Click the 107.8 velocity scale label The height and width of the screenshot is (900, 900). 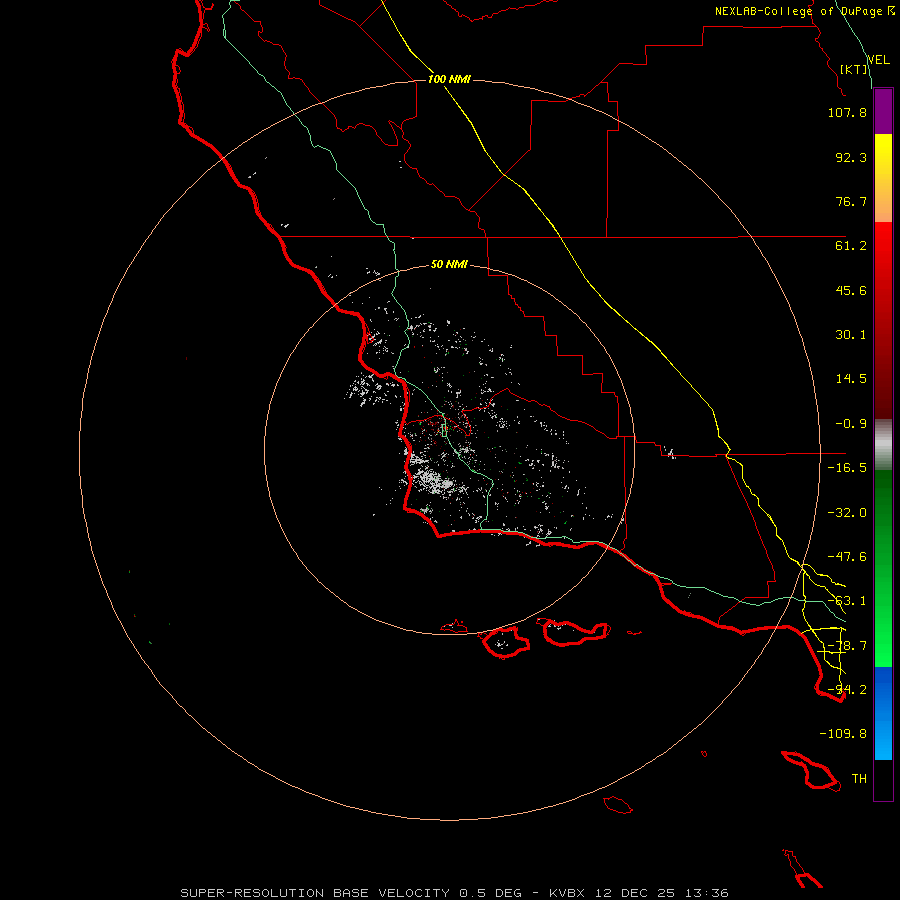point(847,112)
